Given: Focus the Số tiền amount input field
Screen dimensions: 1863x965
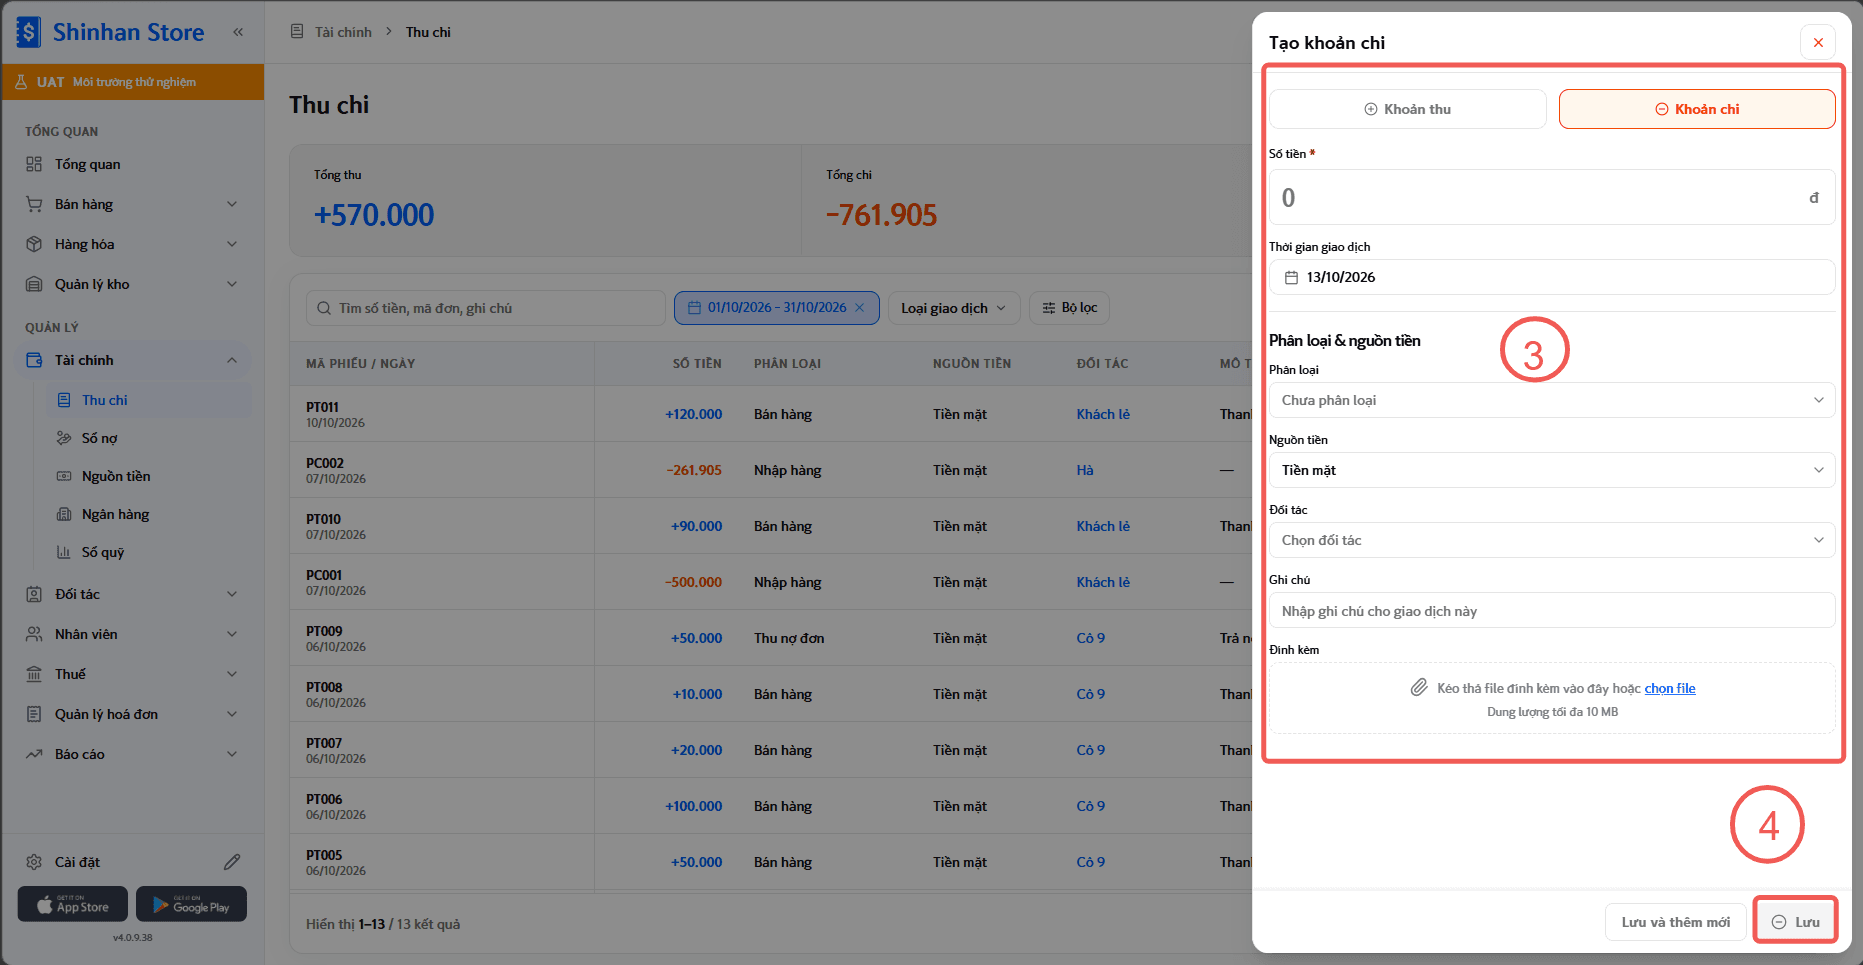Looking at the screenshot, I should coord(1552,197).
